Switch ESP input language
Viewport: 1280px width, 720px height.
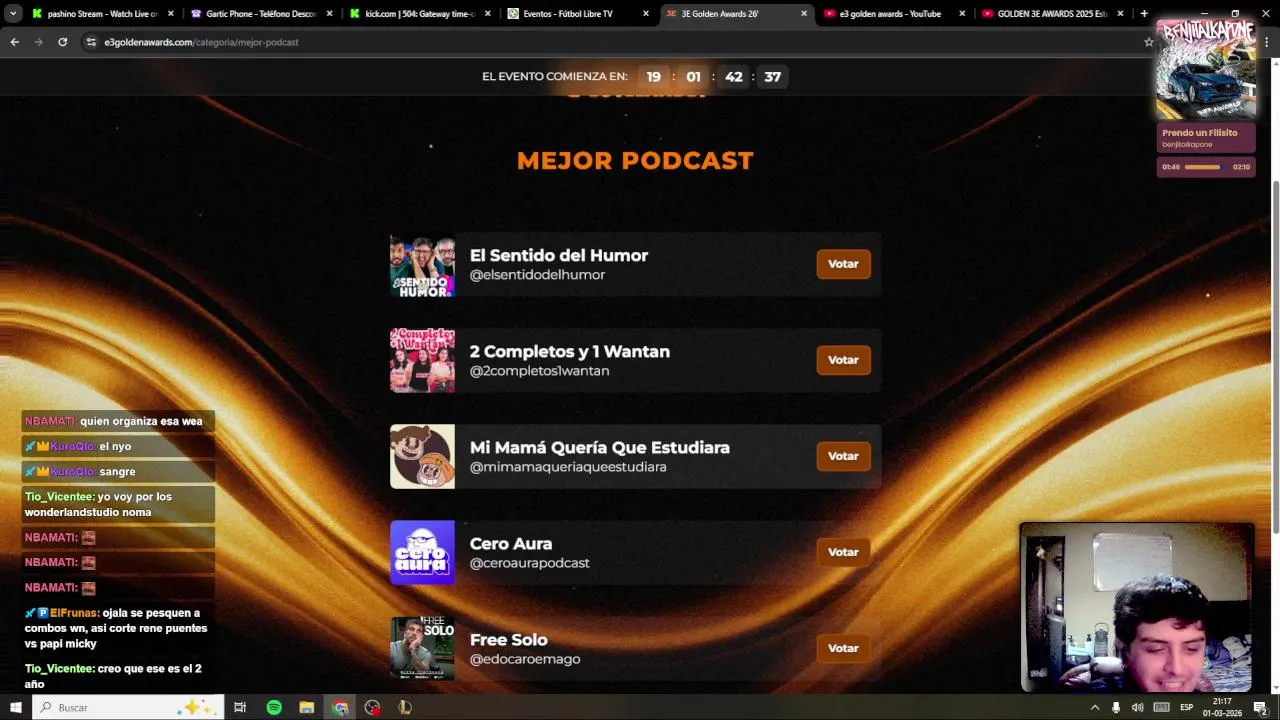[x=1187, y=707]
